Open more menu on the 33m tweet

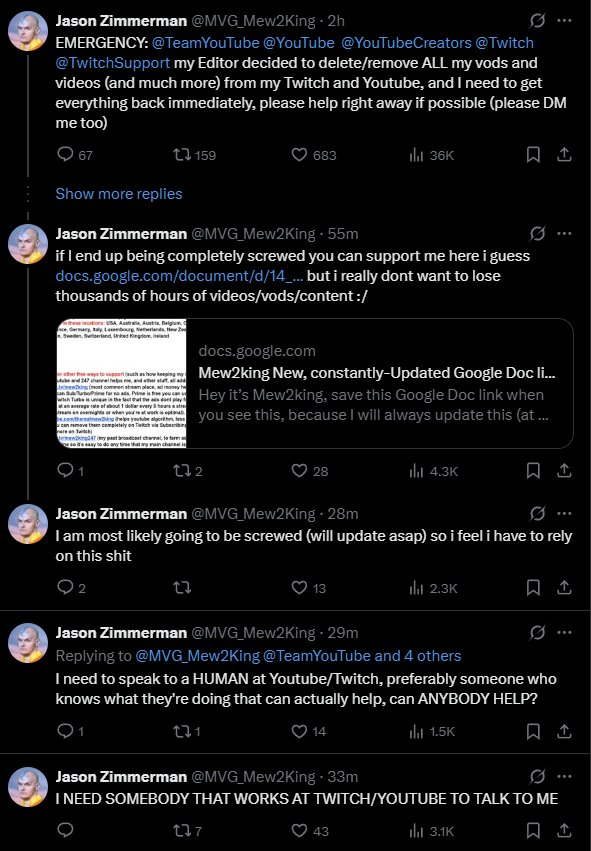564,777
